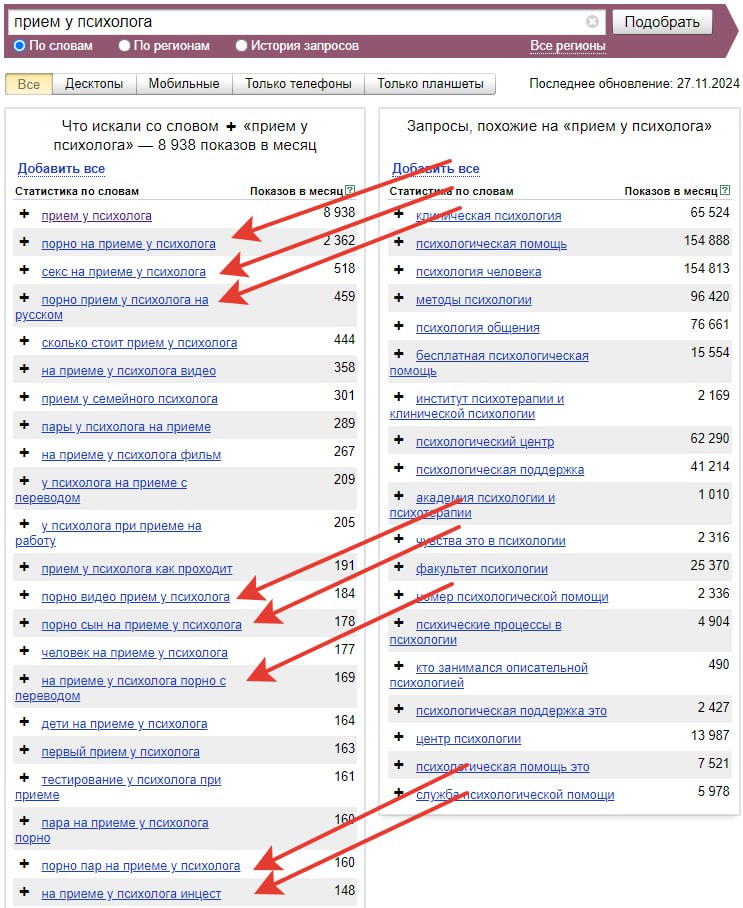This screenshot has height=908, width=743.
Task: Switch to the 'Только телефоны' tab
Action: click(x=298, y=84)
